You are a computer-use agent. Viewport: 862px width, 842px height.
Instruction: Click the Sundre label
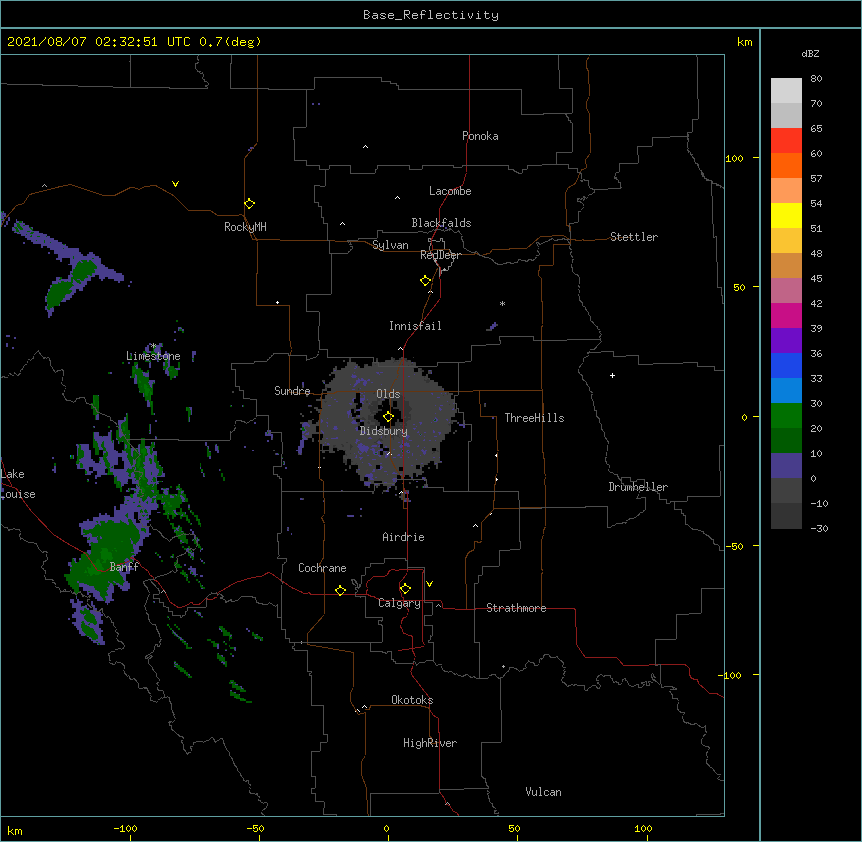click(292, 391)
